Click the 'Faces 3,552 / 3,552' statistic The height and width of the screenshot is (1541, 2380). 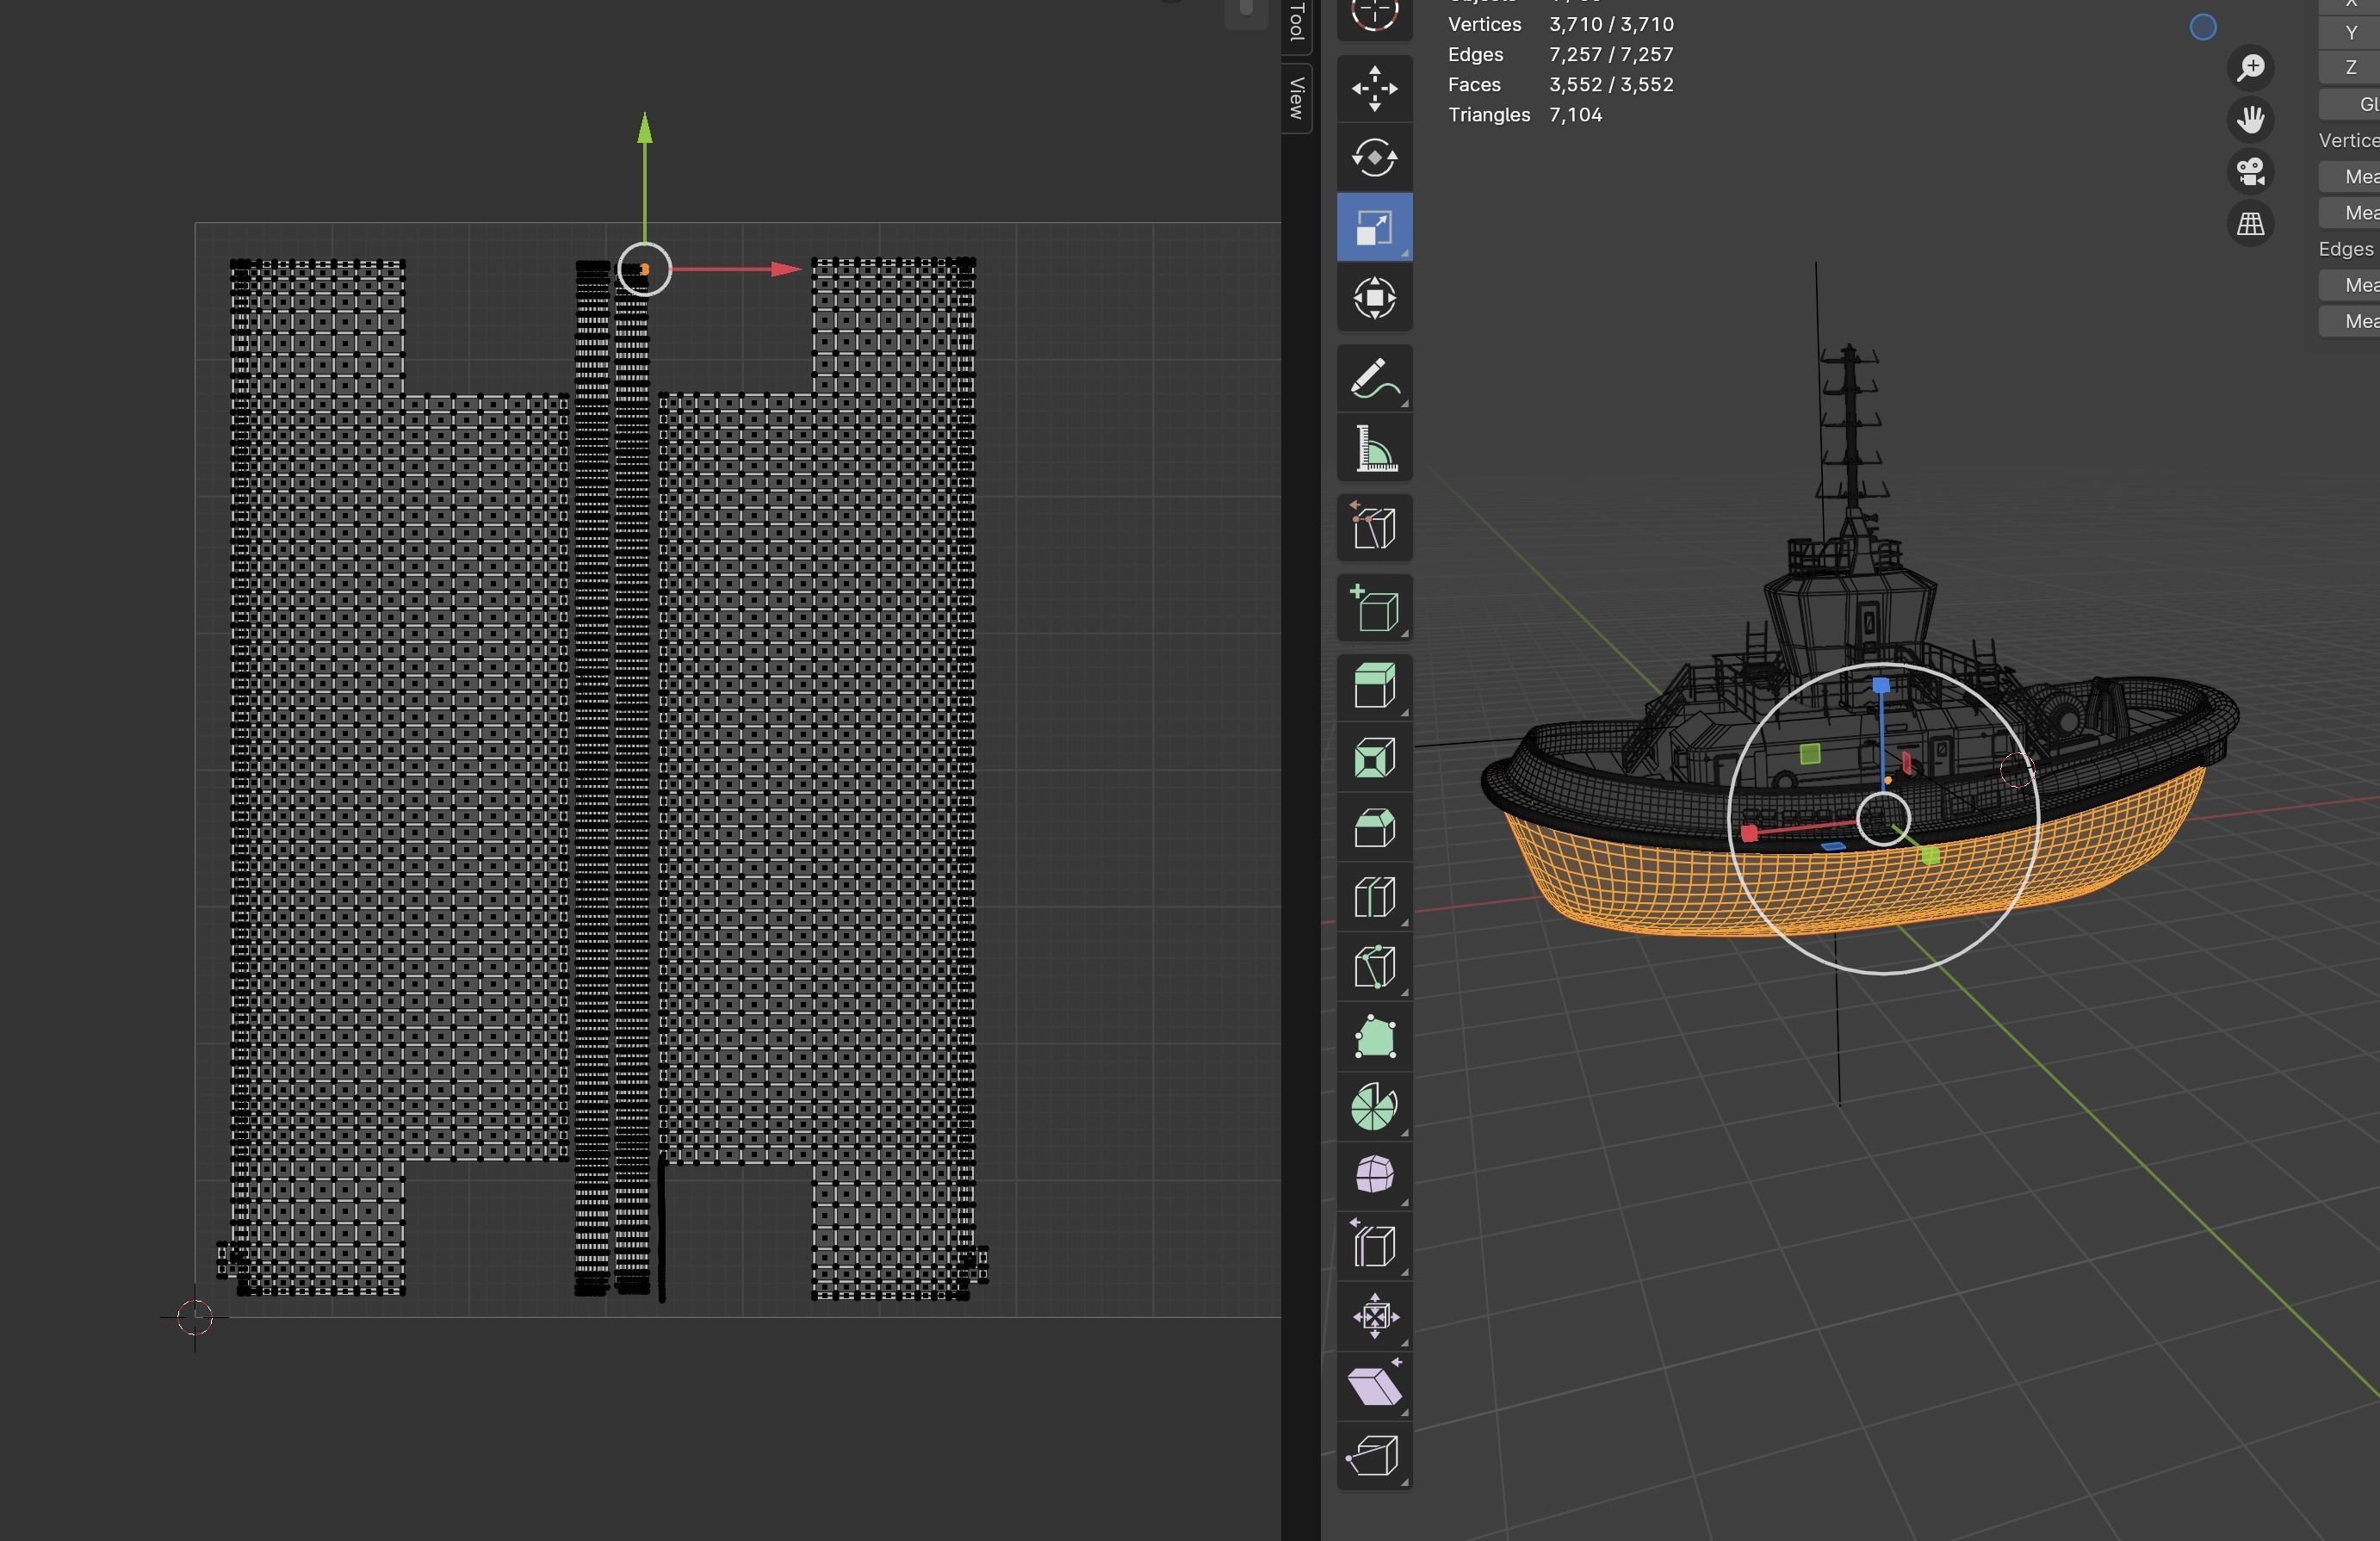pos(1561,84)
